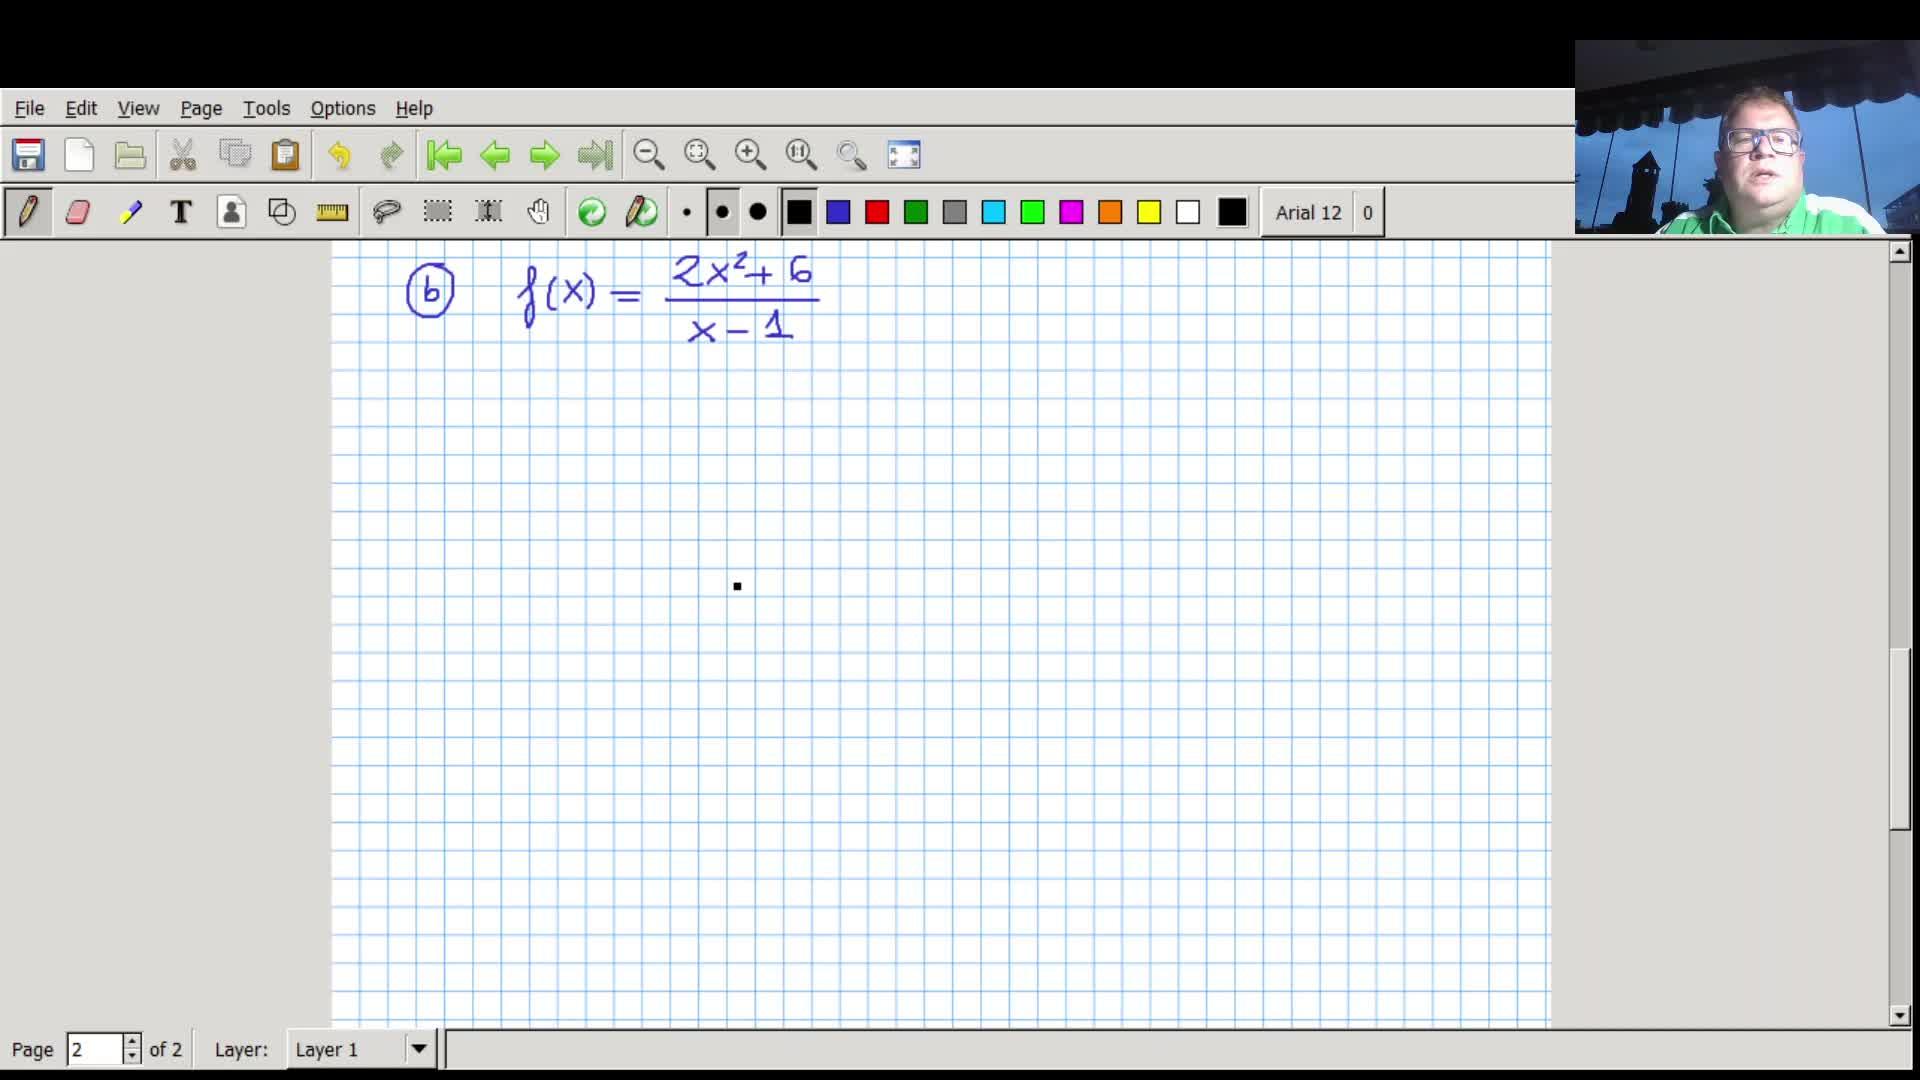
Task: Choose the Hand tool
Action: click(539, 212)
